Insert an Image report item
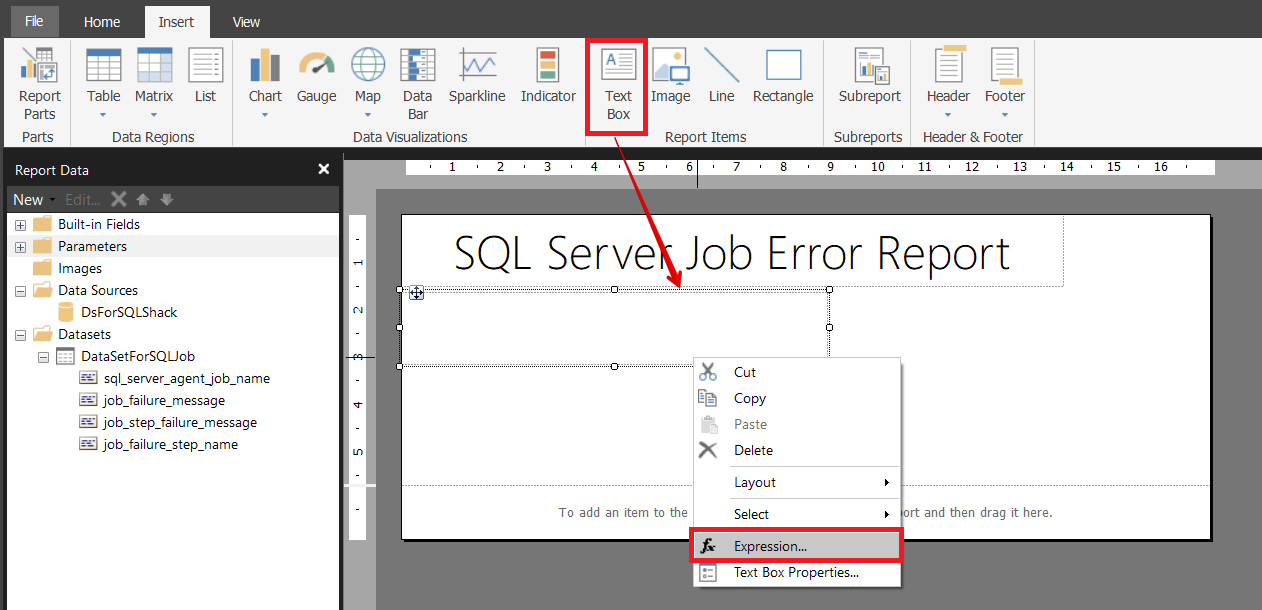The height and width of the screenshot is (610, 1262). click(670, 76)
